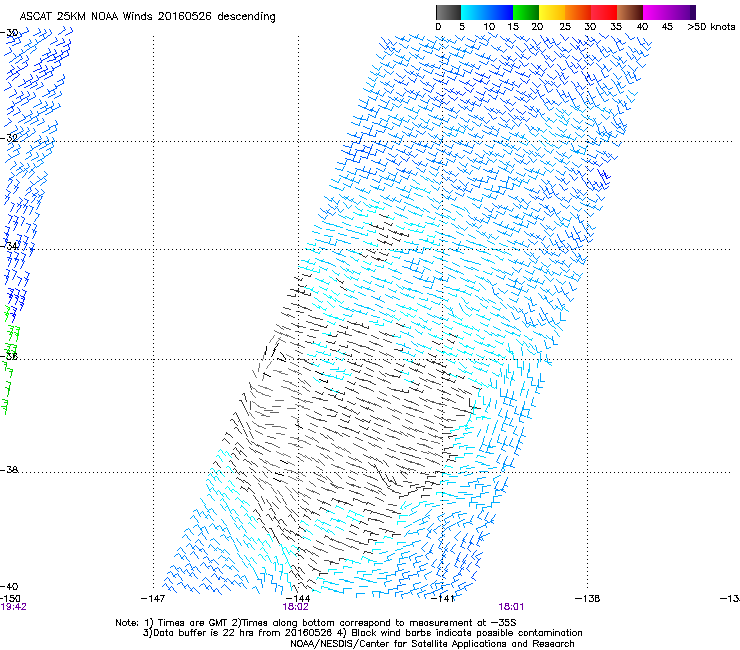
Task: Click longitude label '-144' on bottom axis
Action: (x=298, y=599)
